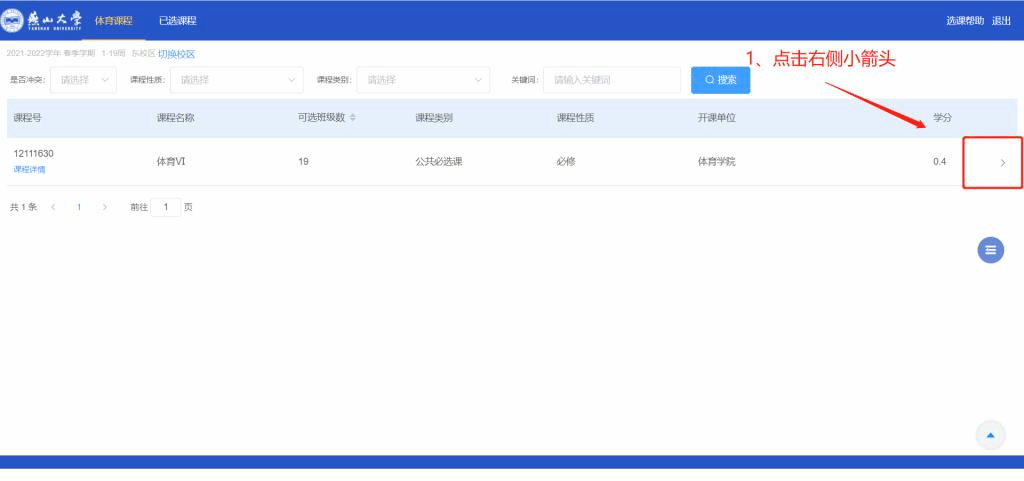The width and height of the screenshot is (1024, 481).
Task: Select page number 1 in pagination
Action: pos(79,208)
